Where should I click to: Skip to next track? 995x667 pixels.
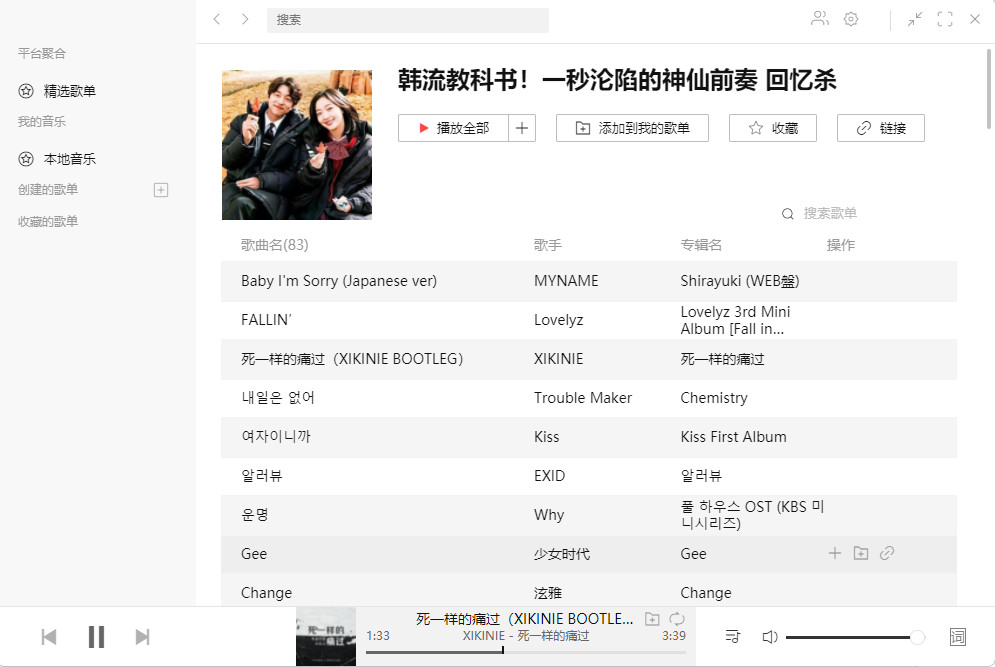[142, 637]
